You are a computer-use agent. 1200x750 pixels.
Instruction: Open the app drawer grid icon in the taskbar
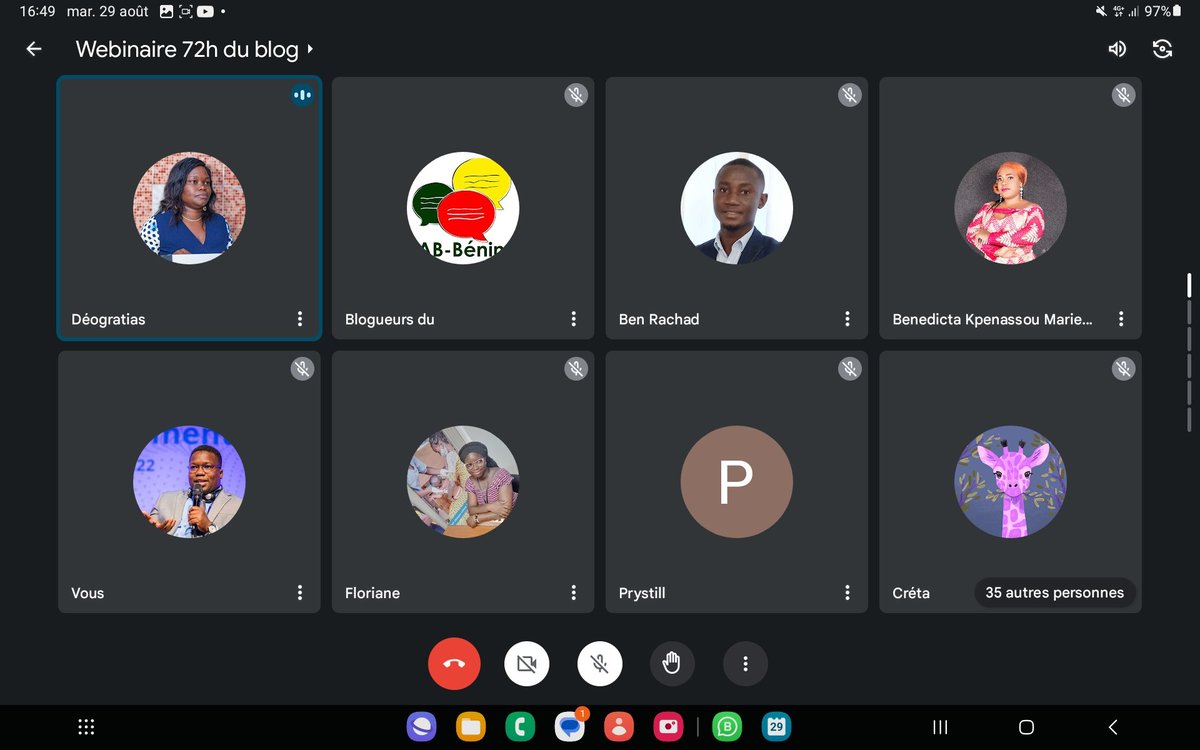86,727
